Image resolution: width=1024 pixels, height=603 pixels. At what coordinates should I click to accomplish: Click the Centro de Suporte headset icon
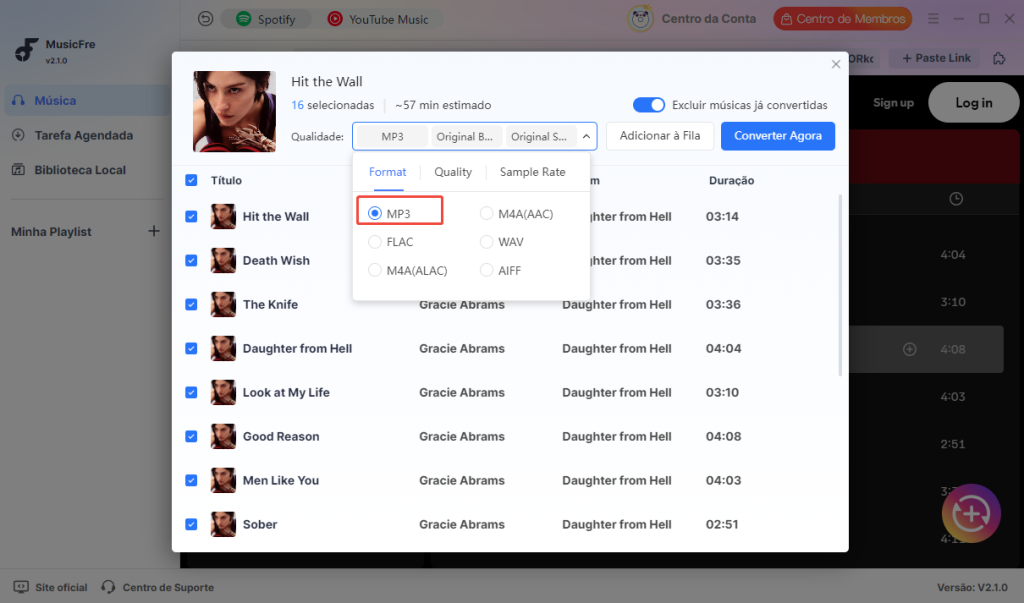[108, 587]
